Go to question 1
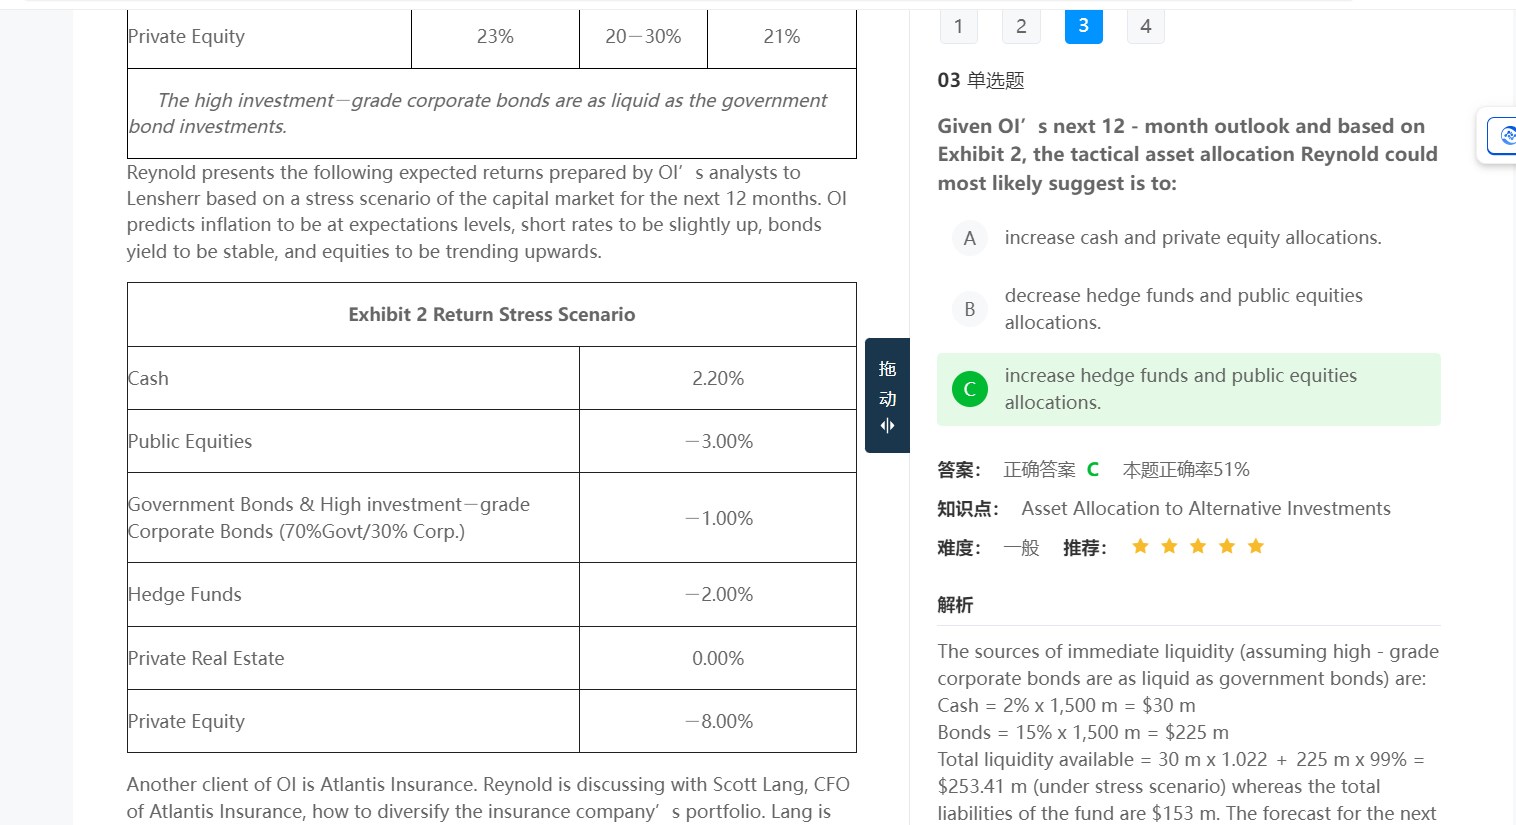 (x=958, y=27)
